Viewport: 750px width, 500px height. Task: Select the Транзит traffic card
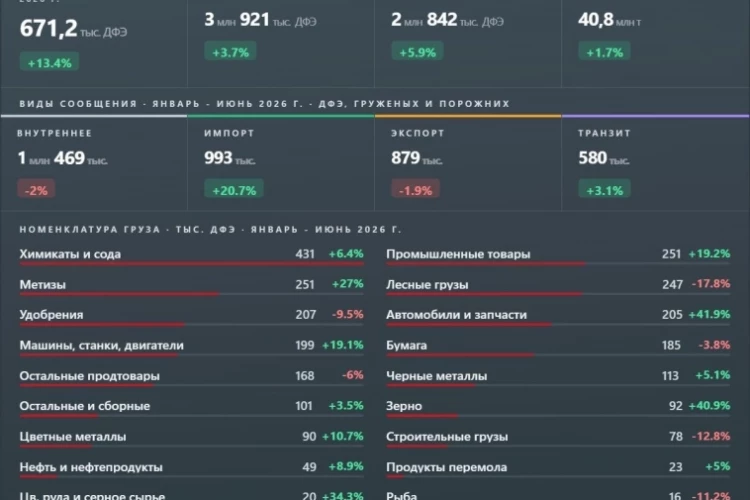pos(656,163)
